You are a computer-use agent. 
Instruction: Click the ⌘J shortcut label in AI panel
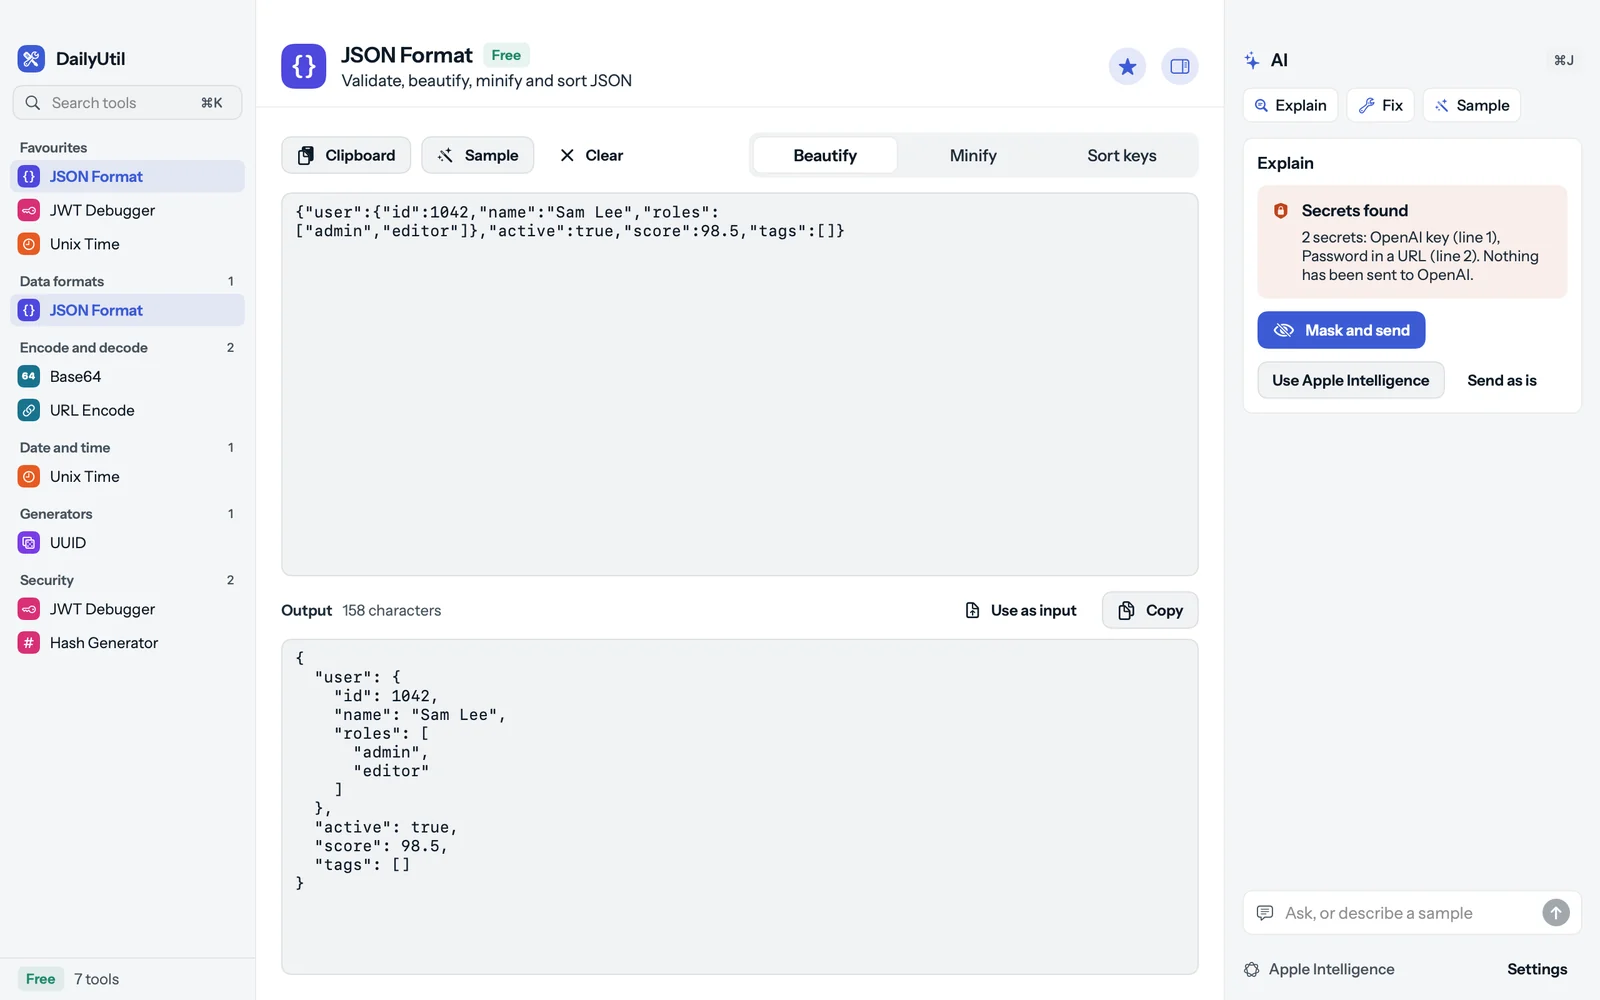1564,60
